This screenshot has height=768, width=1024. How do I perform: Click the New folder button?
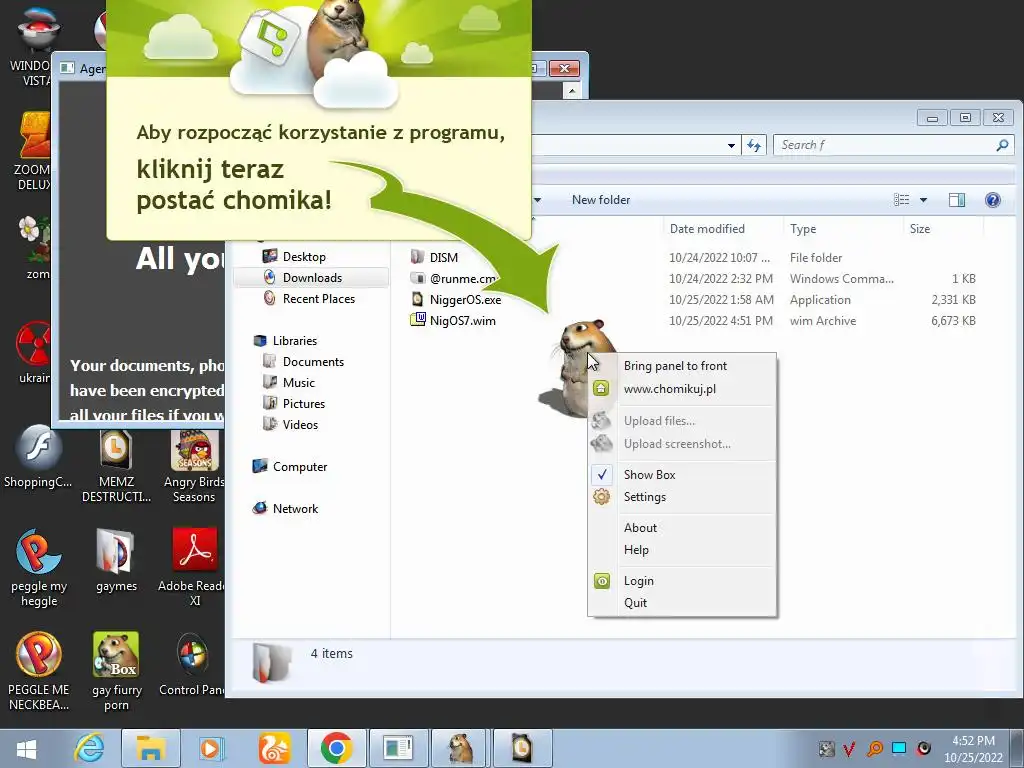click(x=601, y=200)
